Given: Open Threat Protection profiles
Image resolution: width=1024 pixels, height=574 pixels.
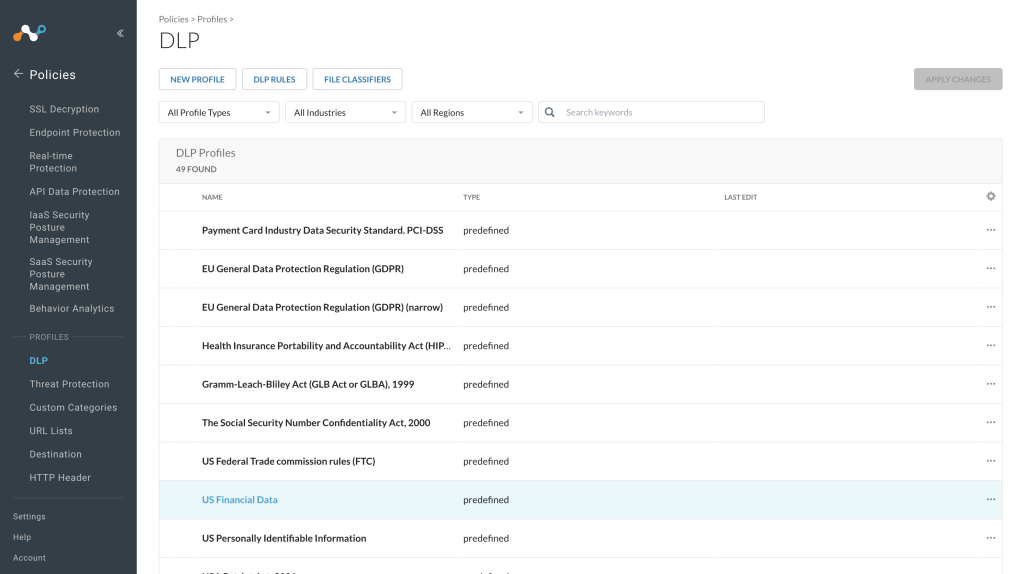Looking at the screenshot, I should click(x=69, y=384).
